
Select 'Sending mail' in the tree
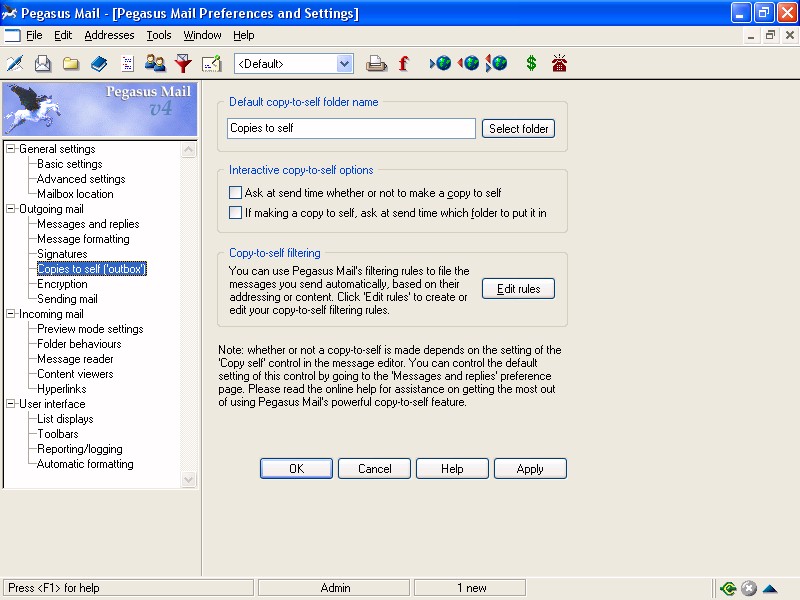67,299
